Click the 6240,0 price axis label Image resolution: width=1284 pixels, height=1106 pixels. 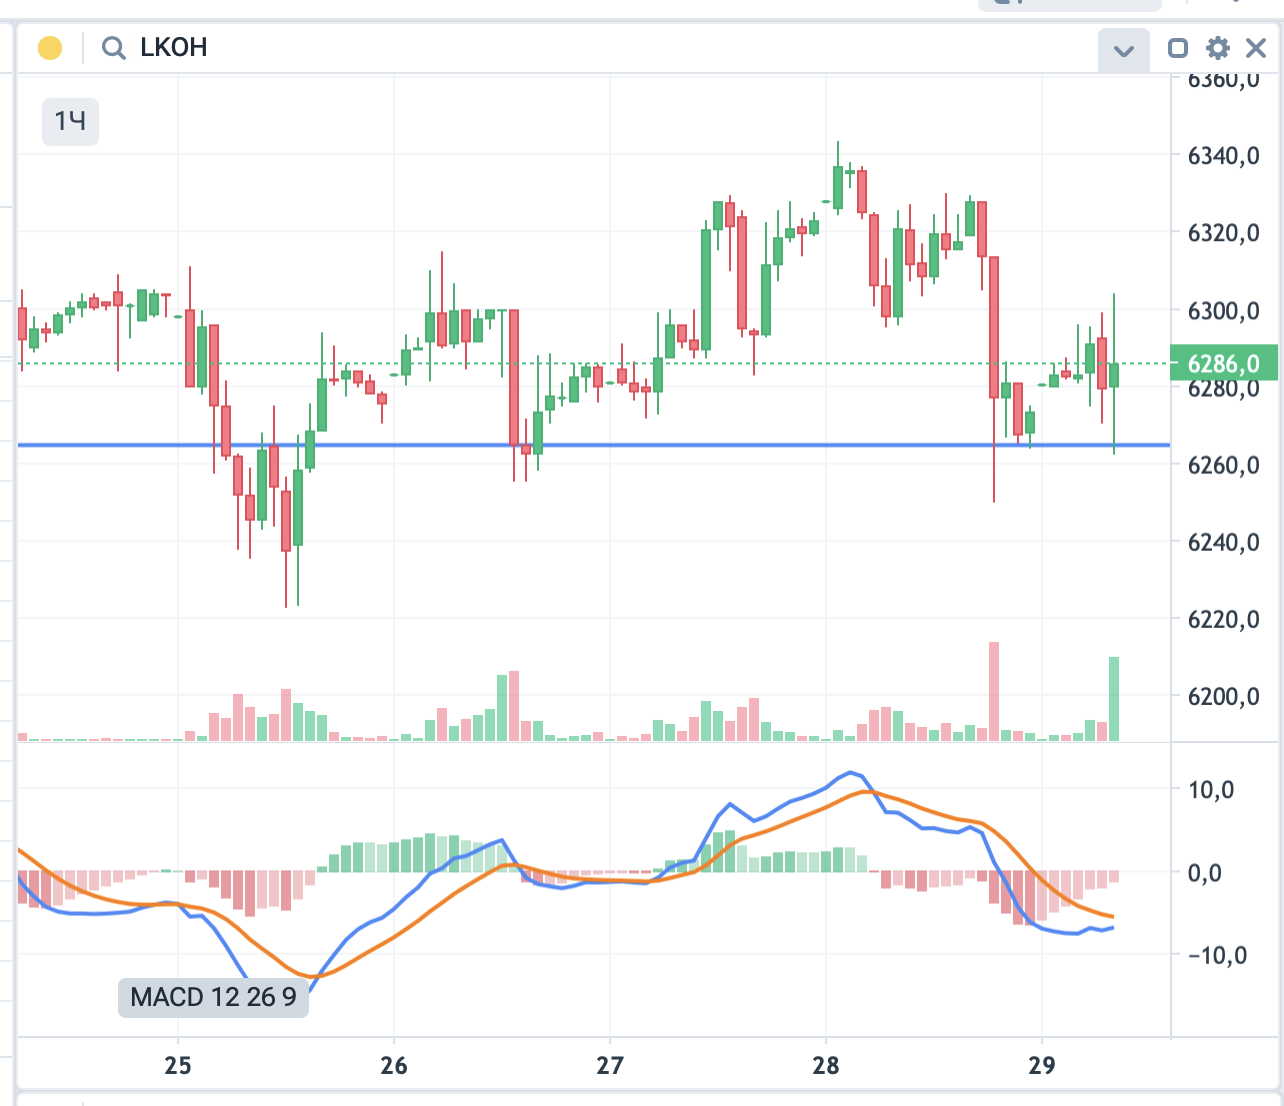tap(1223, 542)
